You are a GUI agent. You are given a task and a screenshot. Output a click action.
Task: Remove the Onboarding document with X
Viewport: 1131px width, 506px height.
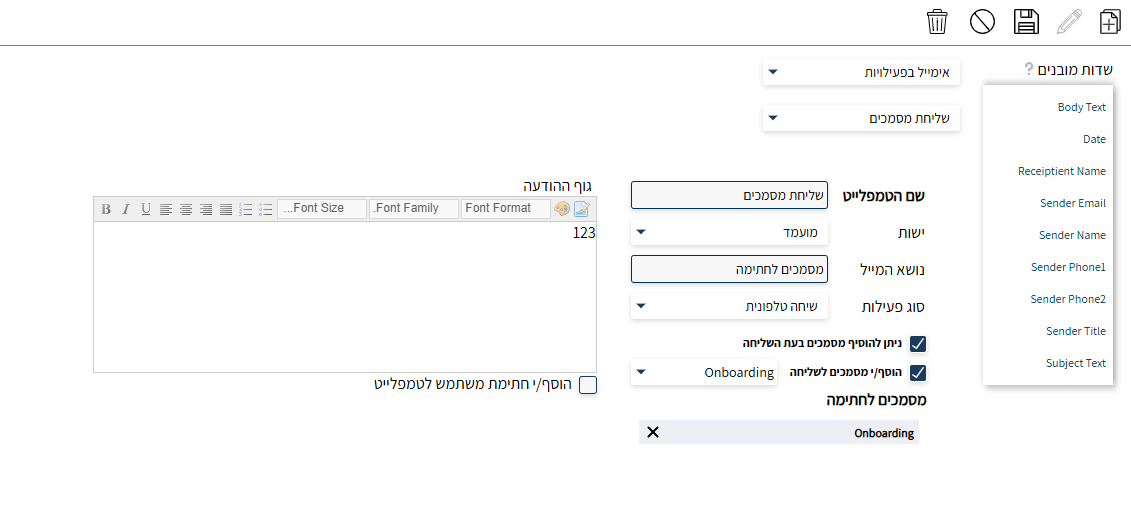[653, 432]
